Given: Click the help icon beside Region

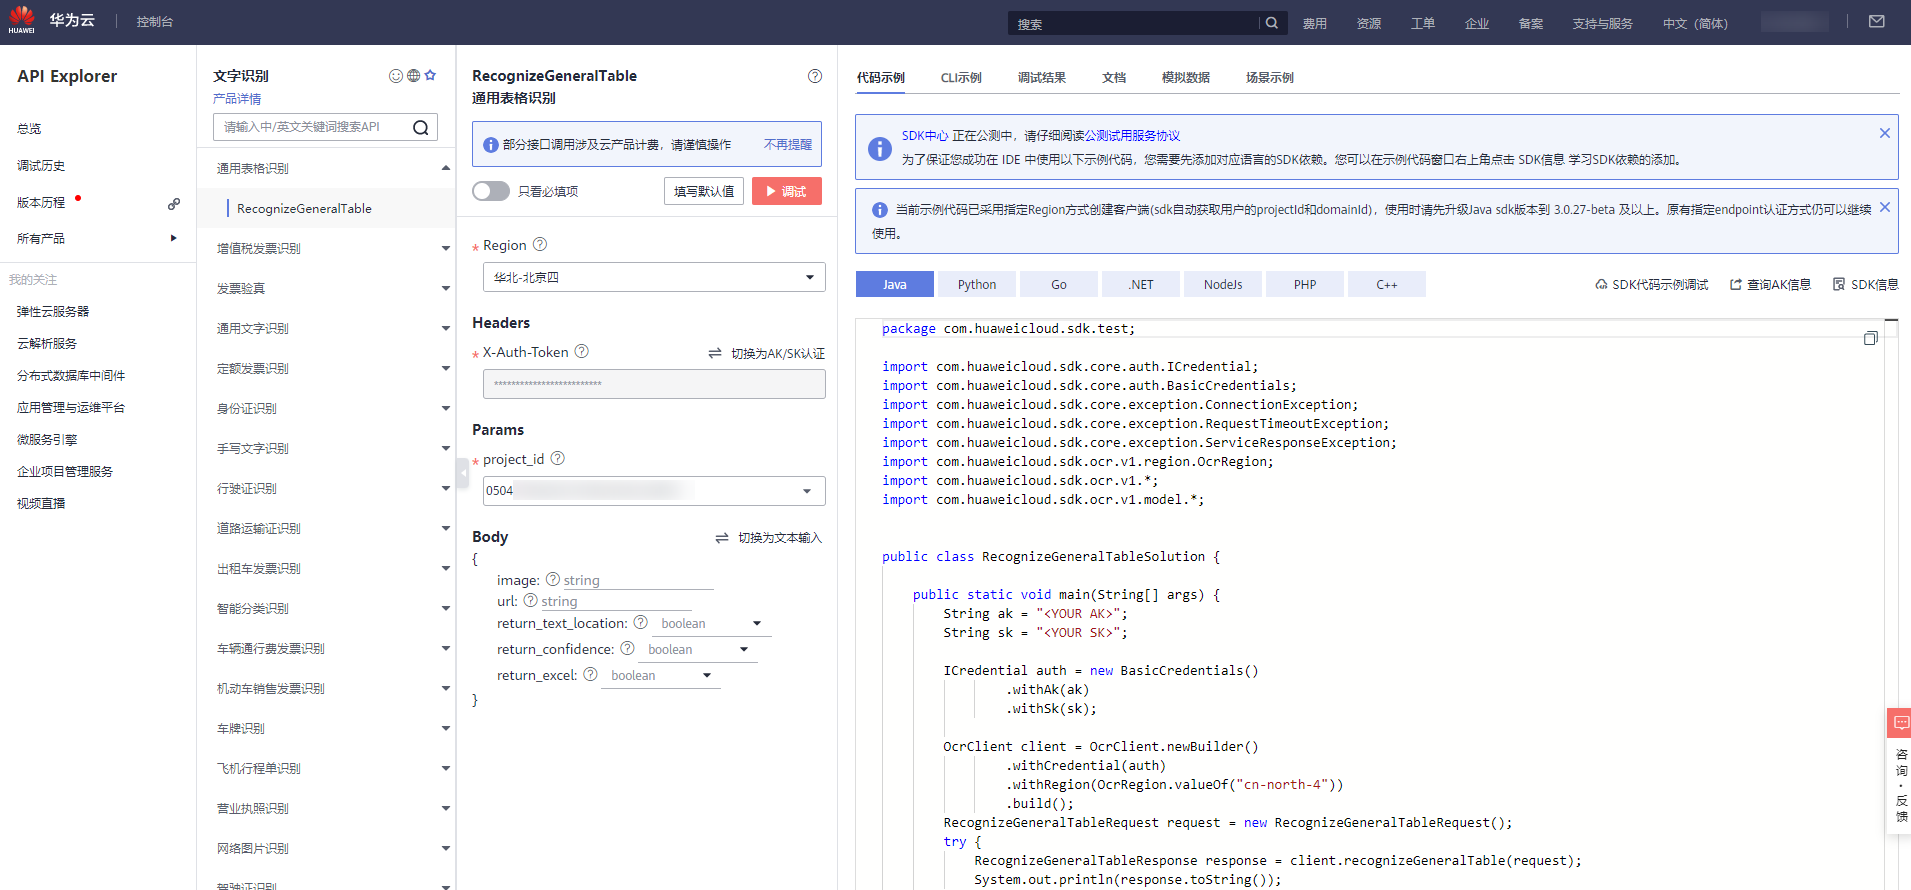Looking at the screenshot, I should pos(540,244).
